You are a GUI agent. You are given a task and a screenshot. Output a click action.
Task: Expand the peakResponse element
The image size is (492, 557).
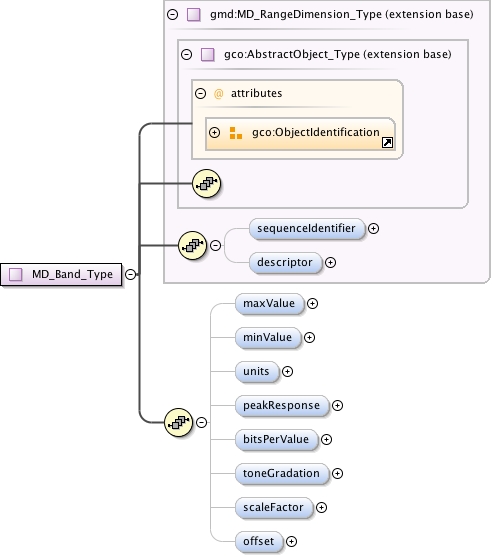[337, 406]
